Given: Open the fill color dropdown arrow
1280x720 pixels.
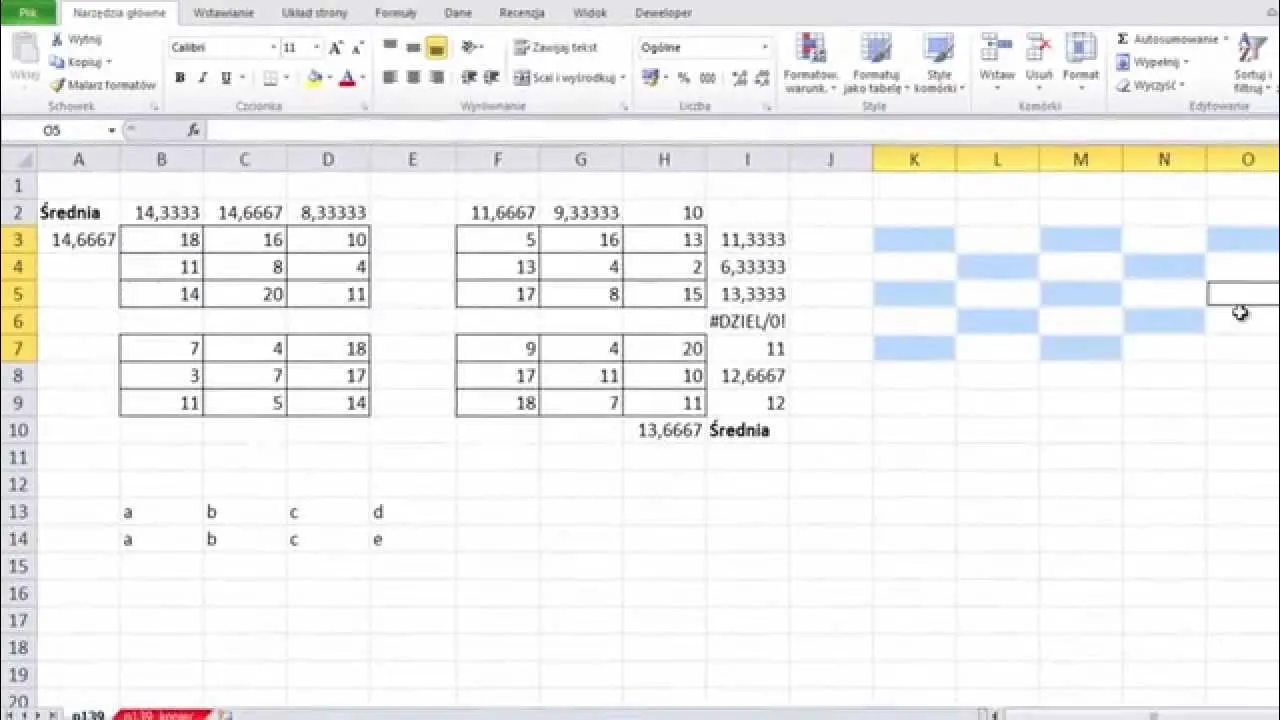Looking at the screenshot, I should (x=329, y=78).
